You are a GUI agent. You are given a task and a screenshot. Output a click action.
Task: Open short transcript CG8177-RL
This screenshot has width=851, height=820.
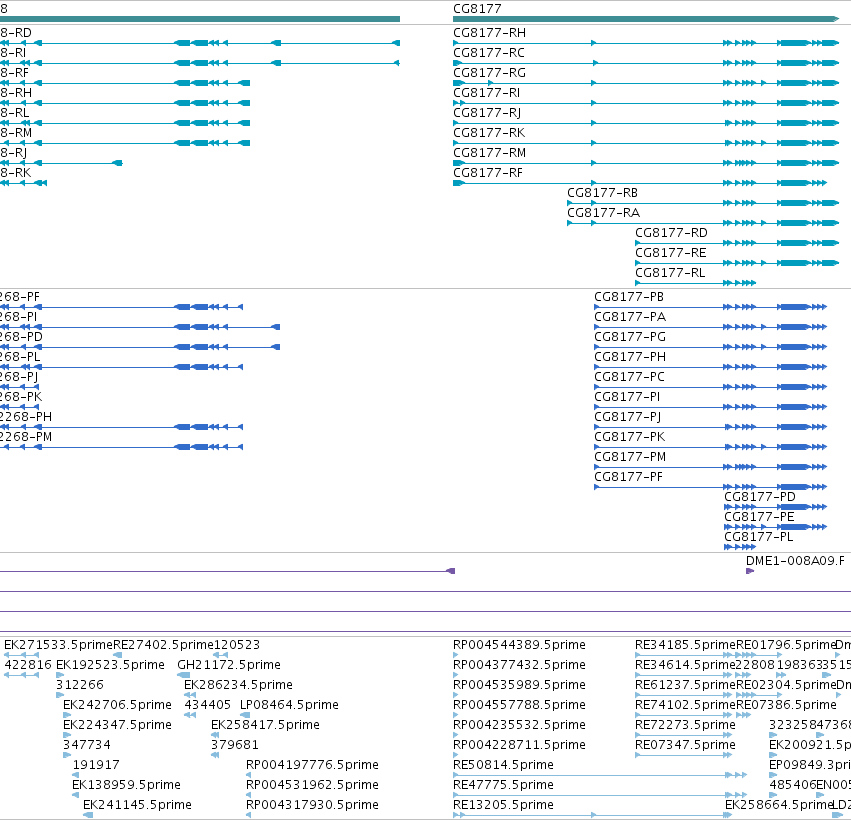(x=670, y=274)
